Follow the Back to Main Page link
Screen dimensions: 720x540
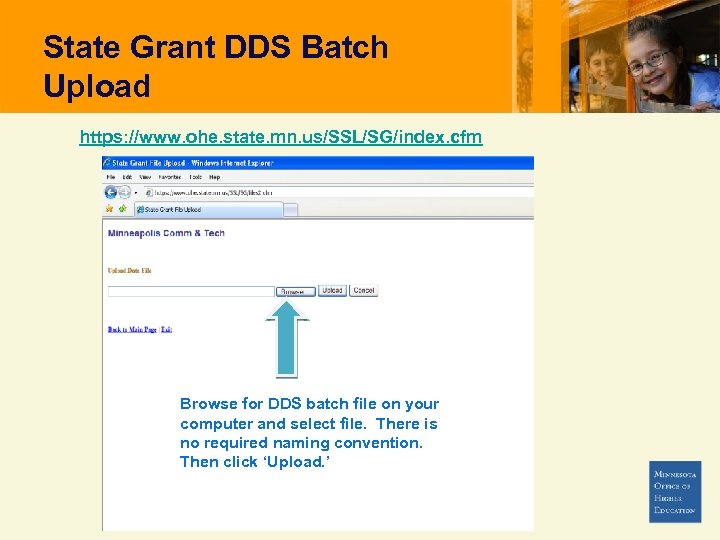point(132,329)
